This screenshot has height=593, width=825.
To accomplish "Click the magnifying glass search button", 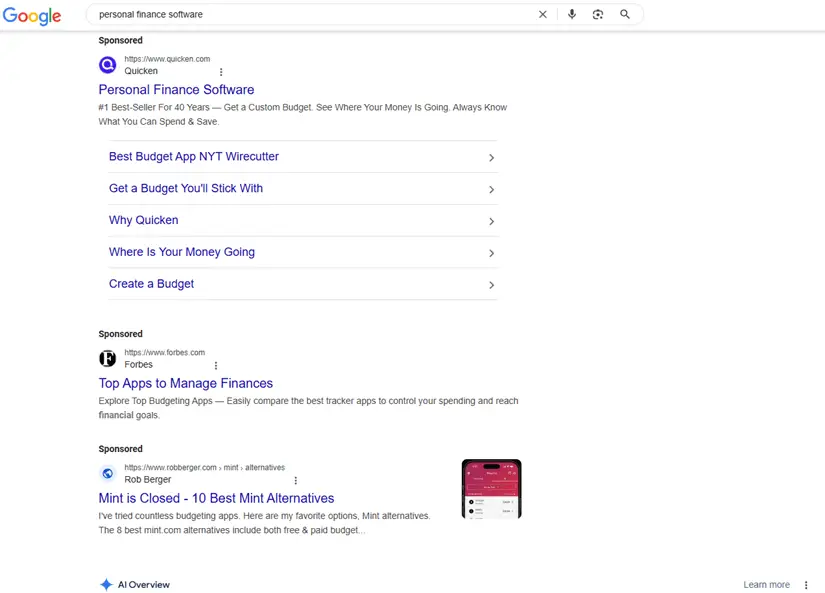I will tap(625, 15).
